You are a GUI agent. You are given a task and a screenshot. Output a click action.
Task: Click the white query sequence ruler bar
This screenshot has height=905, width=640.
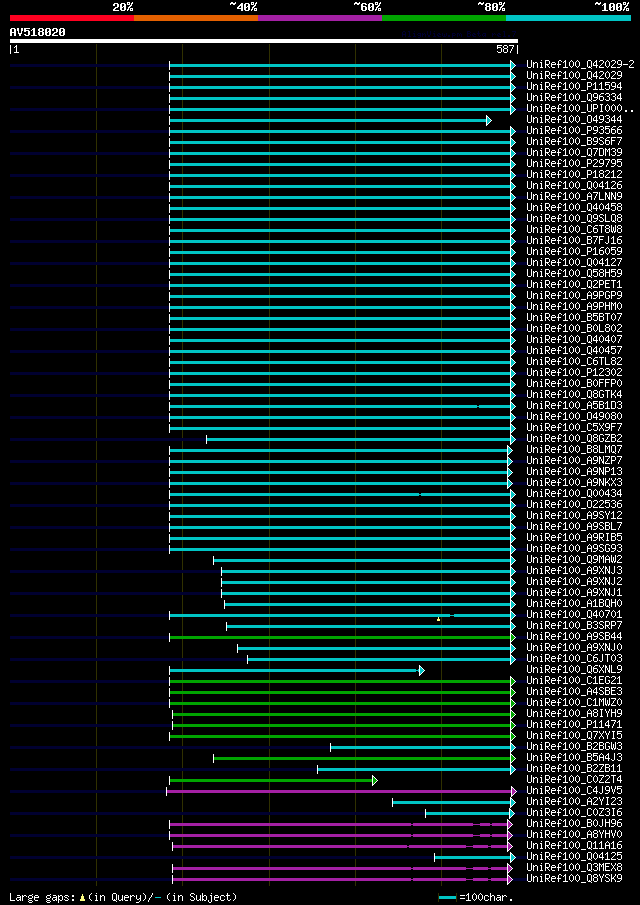click(264, 41)
